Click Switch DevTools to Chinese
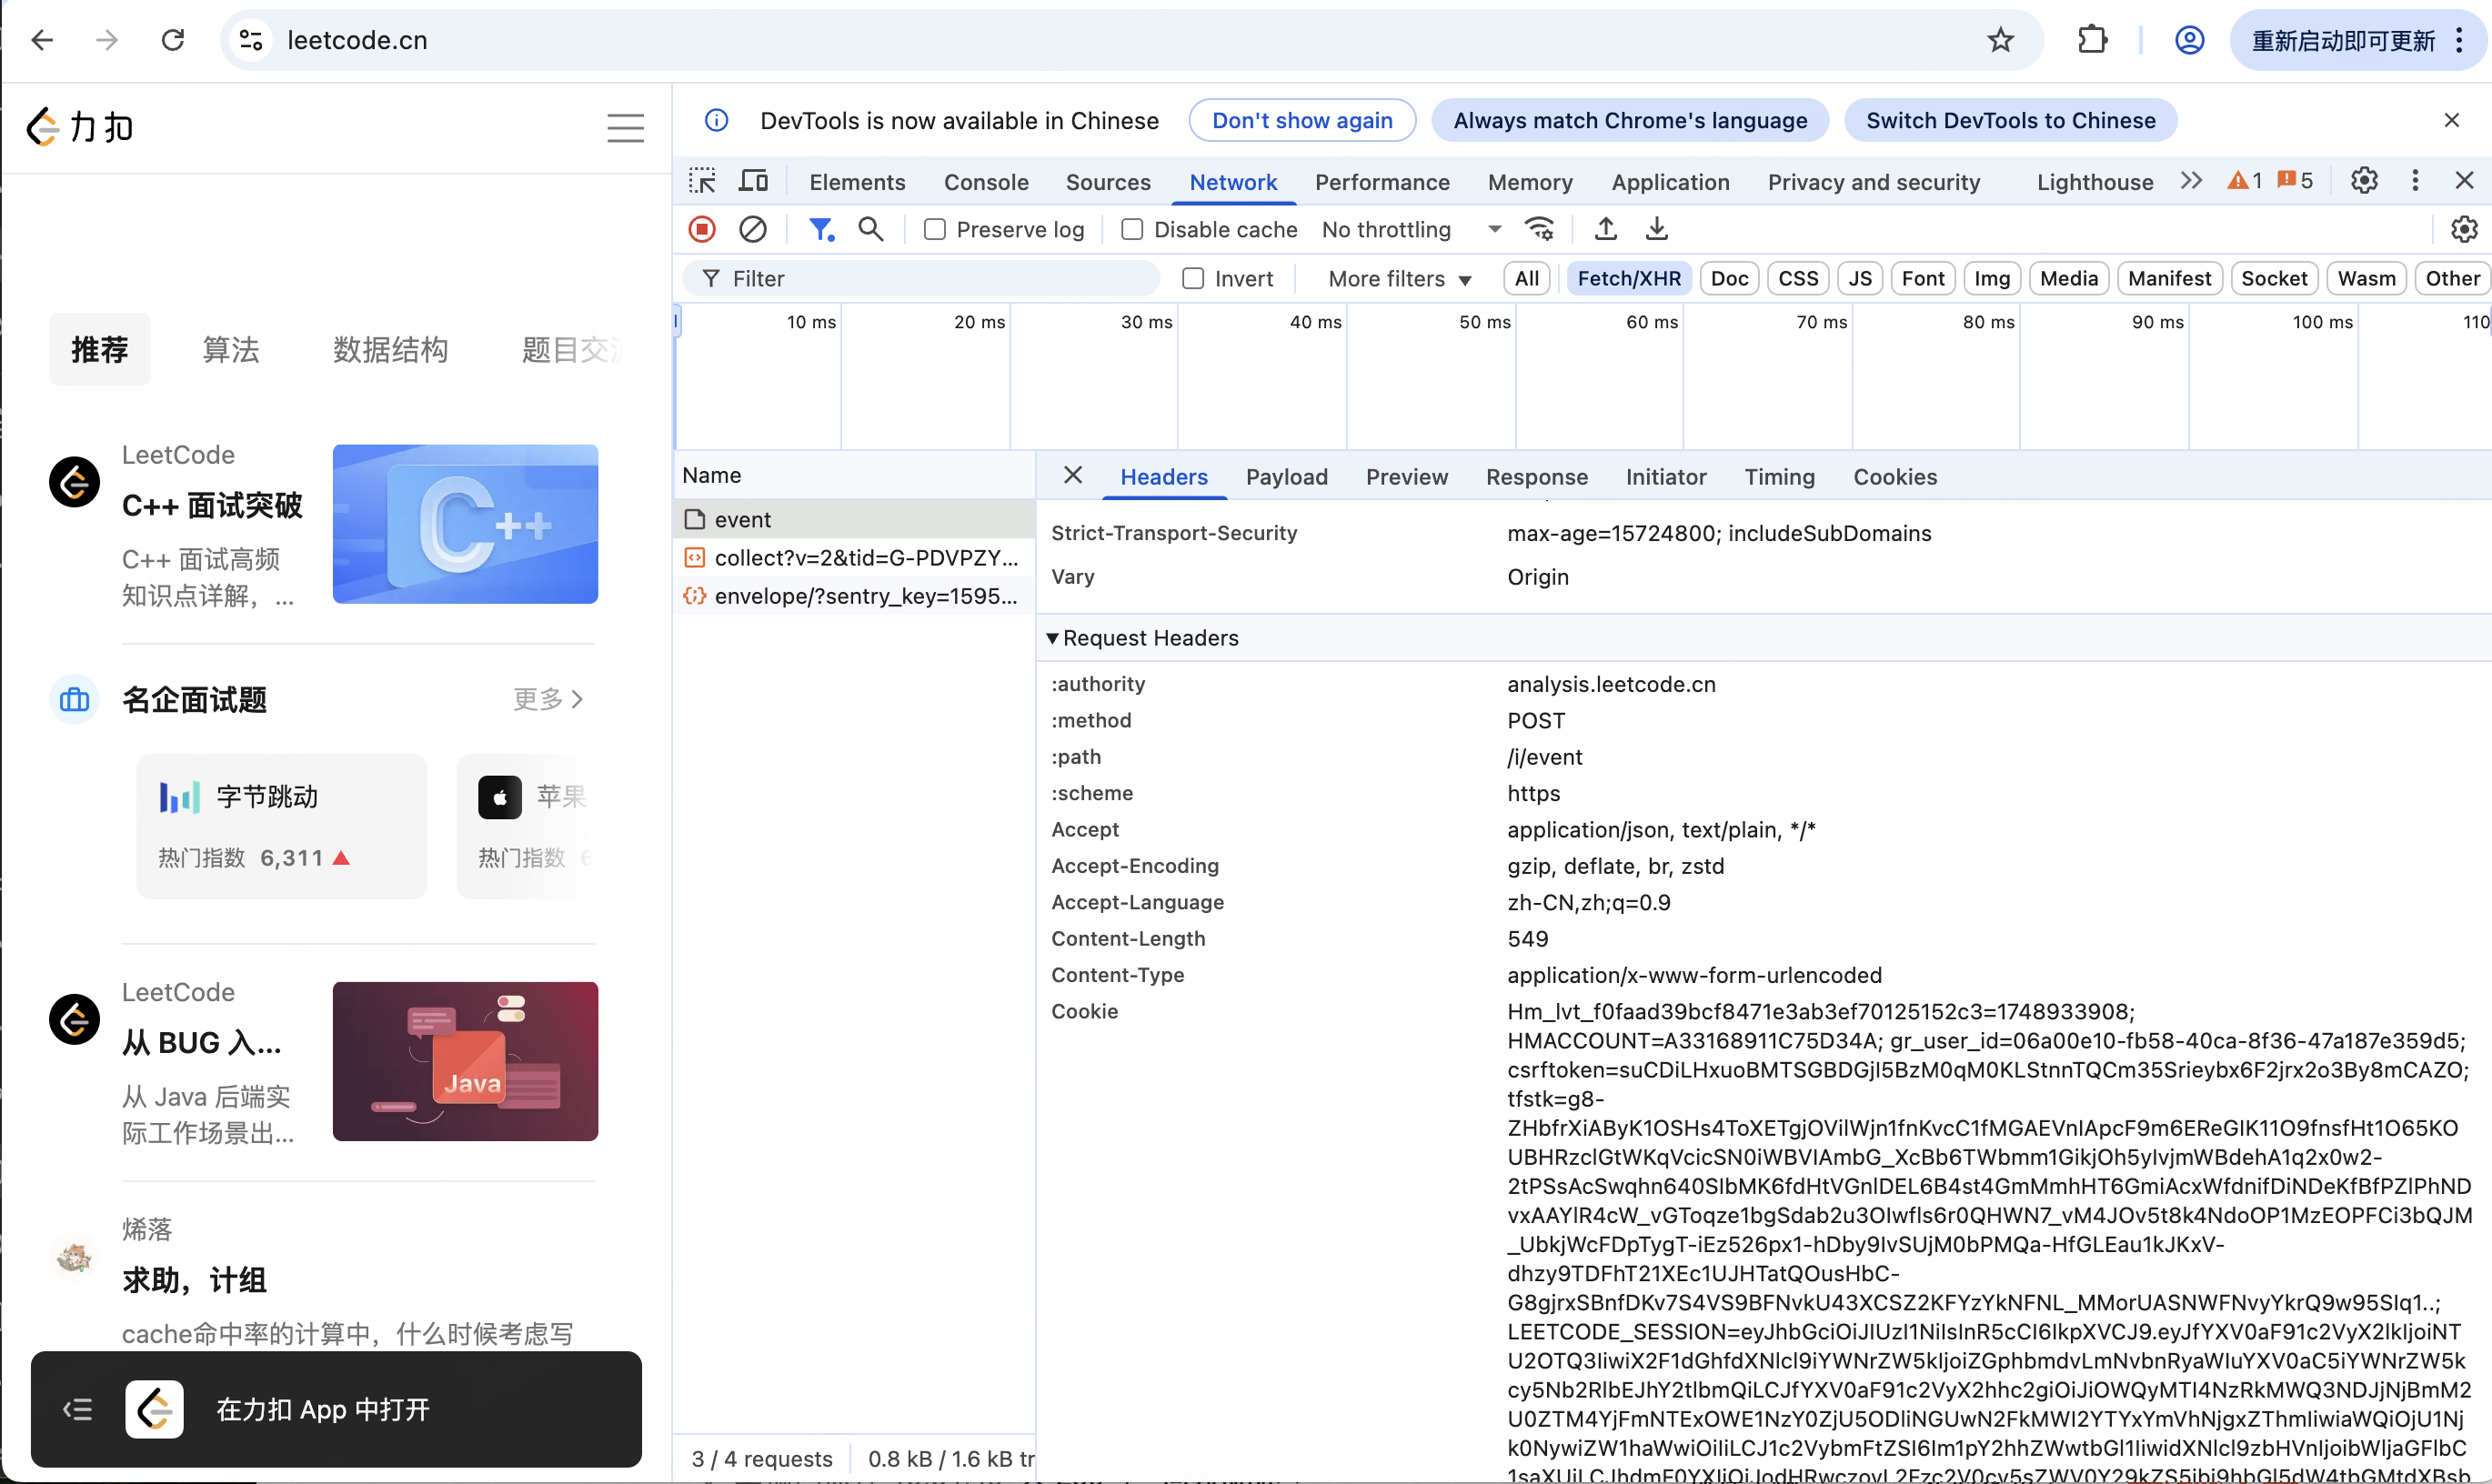This screenshot has width=2492, height=1484. click(2009, 121)
